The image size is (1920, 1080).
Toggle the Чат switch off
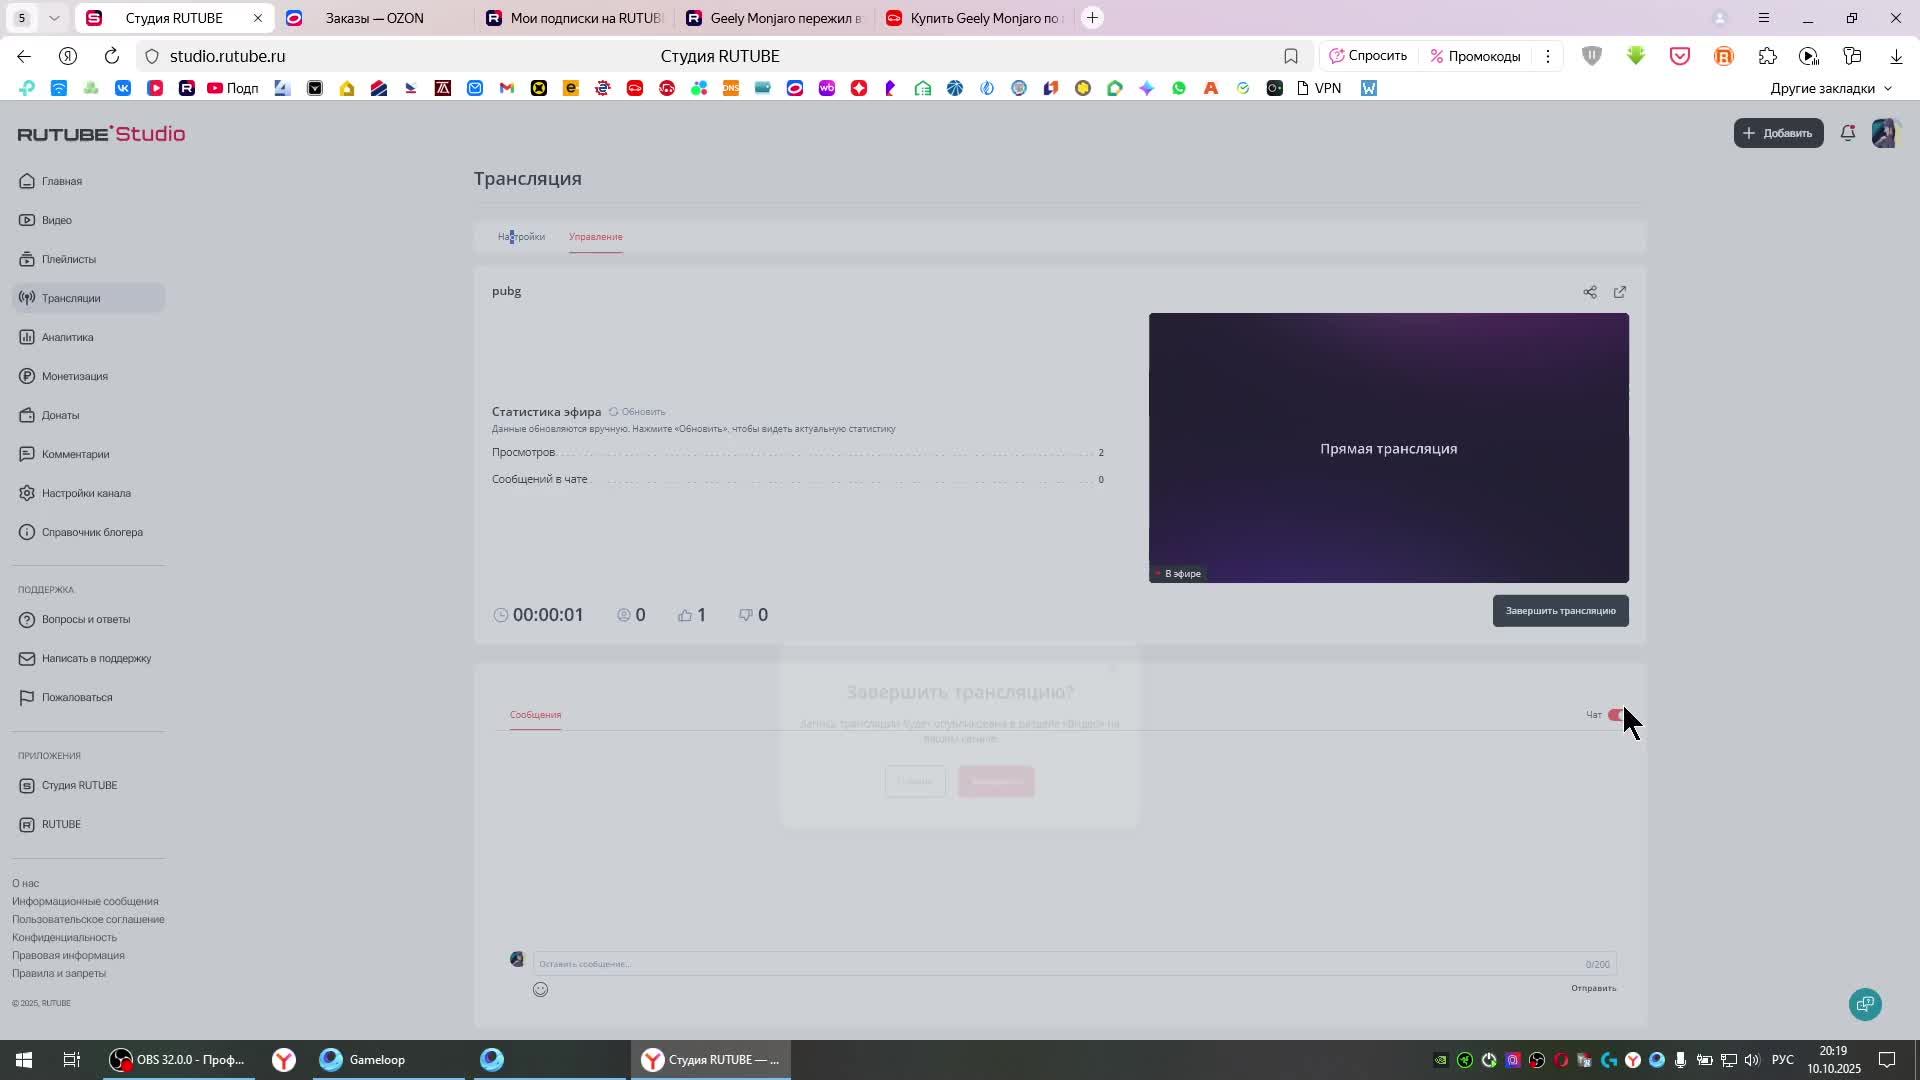1615,715
